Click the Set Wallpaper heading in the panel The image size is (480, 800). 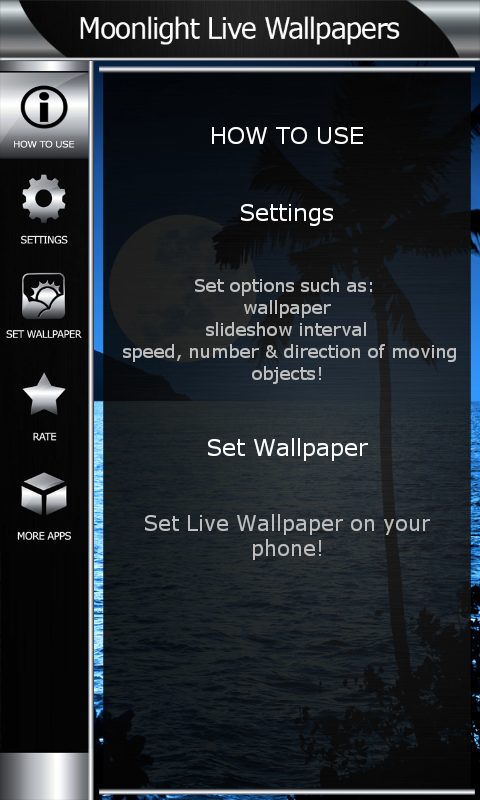(287, 448)
